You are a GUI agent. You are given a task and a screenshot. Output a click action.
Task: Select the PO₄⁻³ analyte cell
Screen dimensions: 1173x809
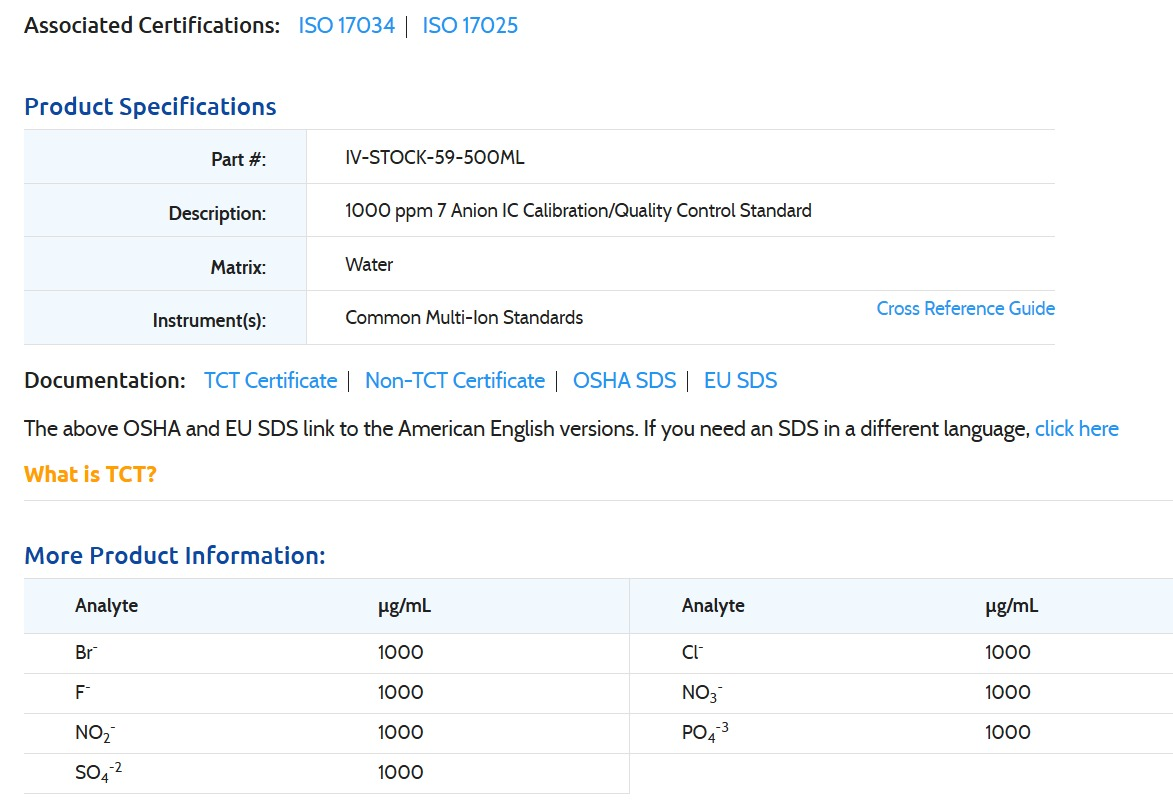[x=705, y=733]
